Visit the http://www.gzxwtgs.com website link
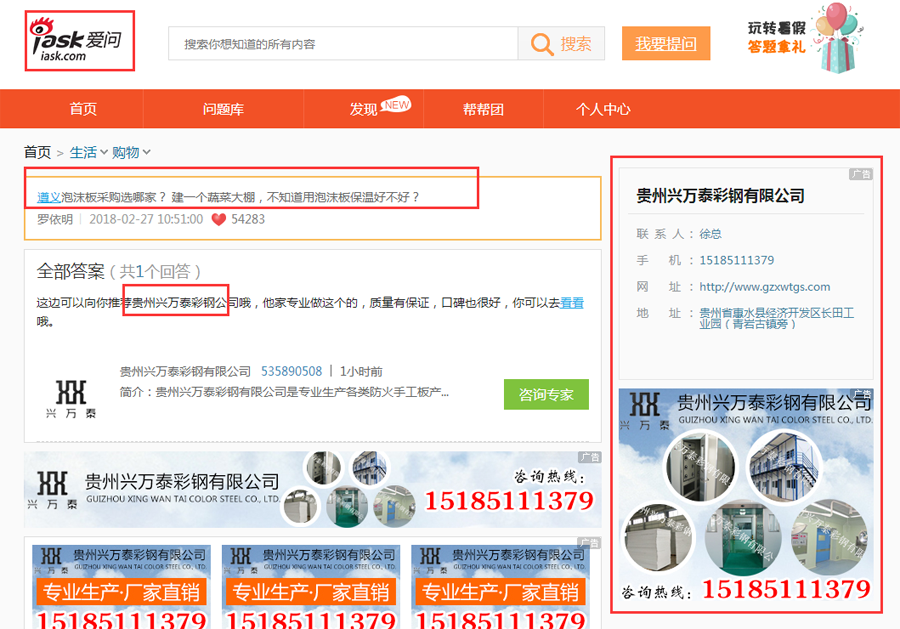 [765, 287]
